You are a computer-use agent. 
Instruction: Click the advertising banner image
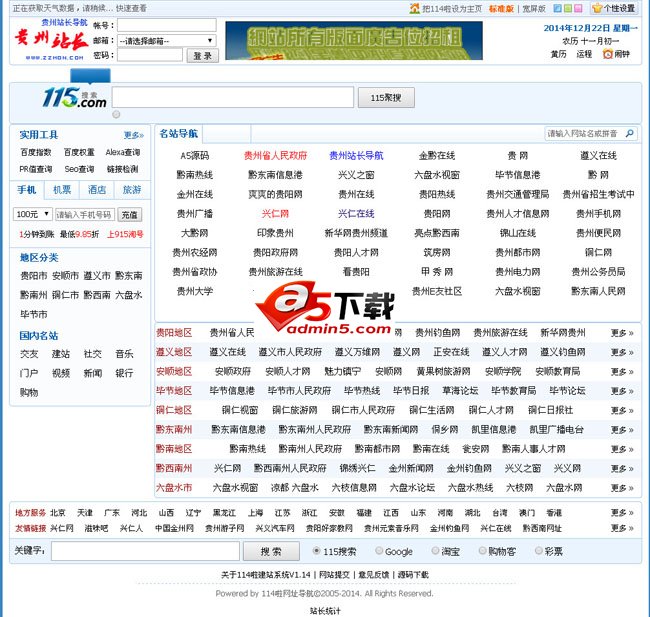pos(354,41)
